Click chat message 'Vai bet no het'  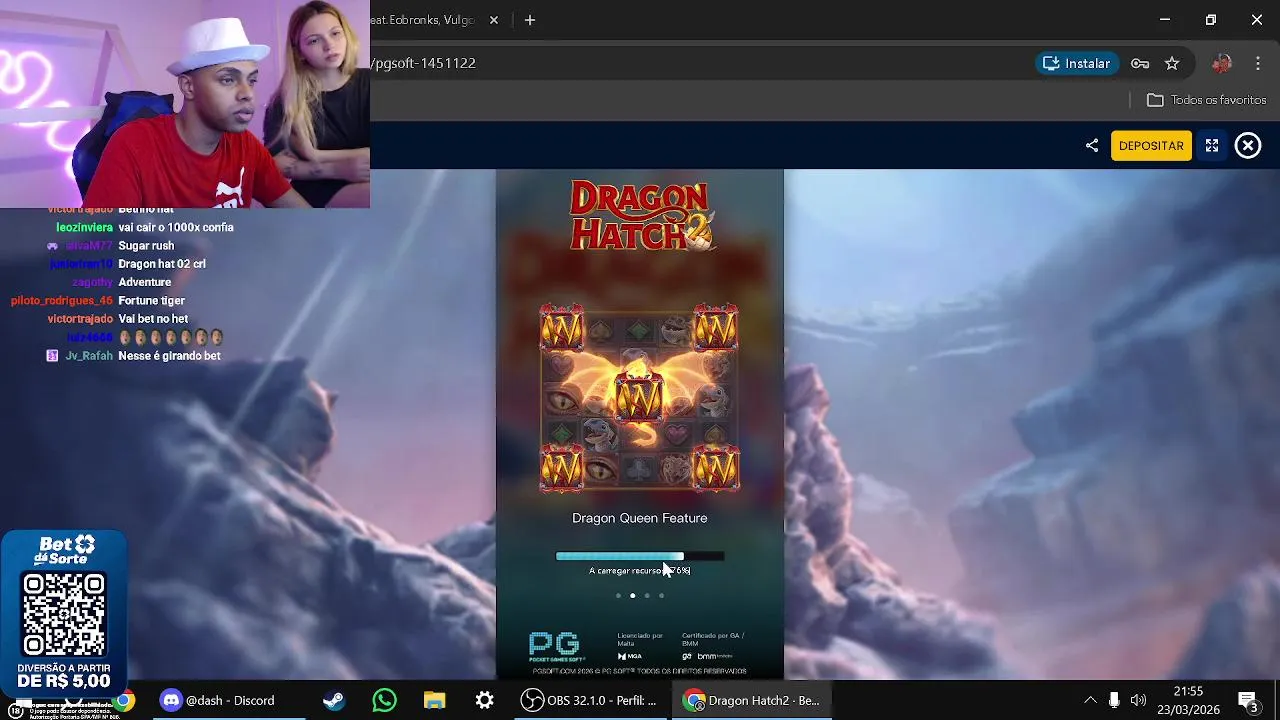point(153,319)
